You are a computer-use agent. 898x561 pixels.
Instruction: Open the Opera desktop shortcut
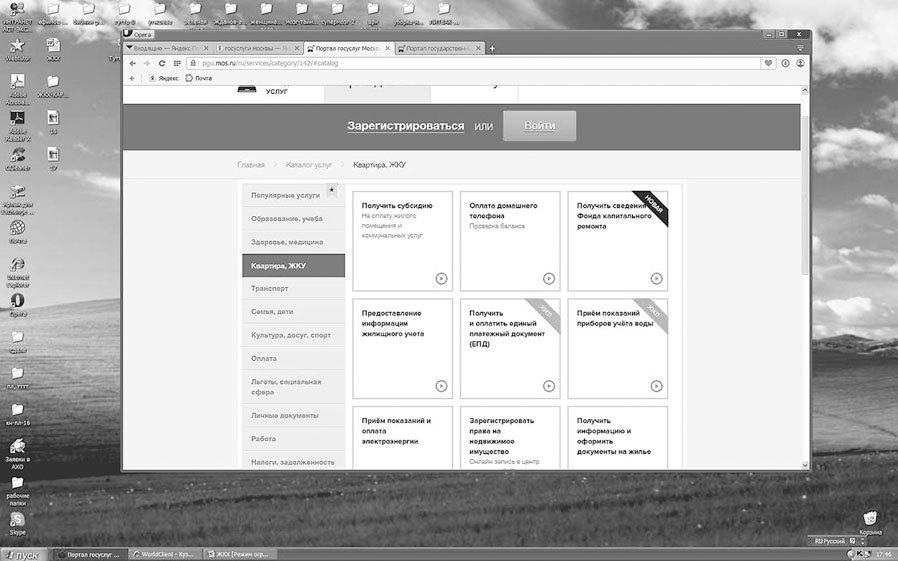[x=17, y=301]
